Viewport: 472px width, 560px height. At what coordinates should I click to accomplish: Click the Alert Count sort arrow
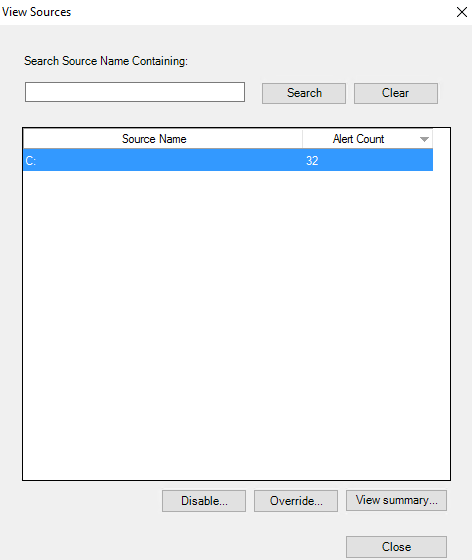pos(424,139)
